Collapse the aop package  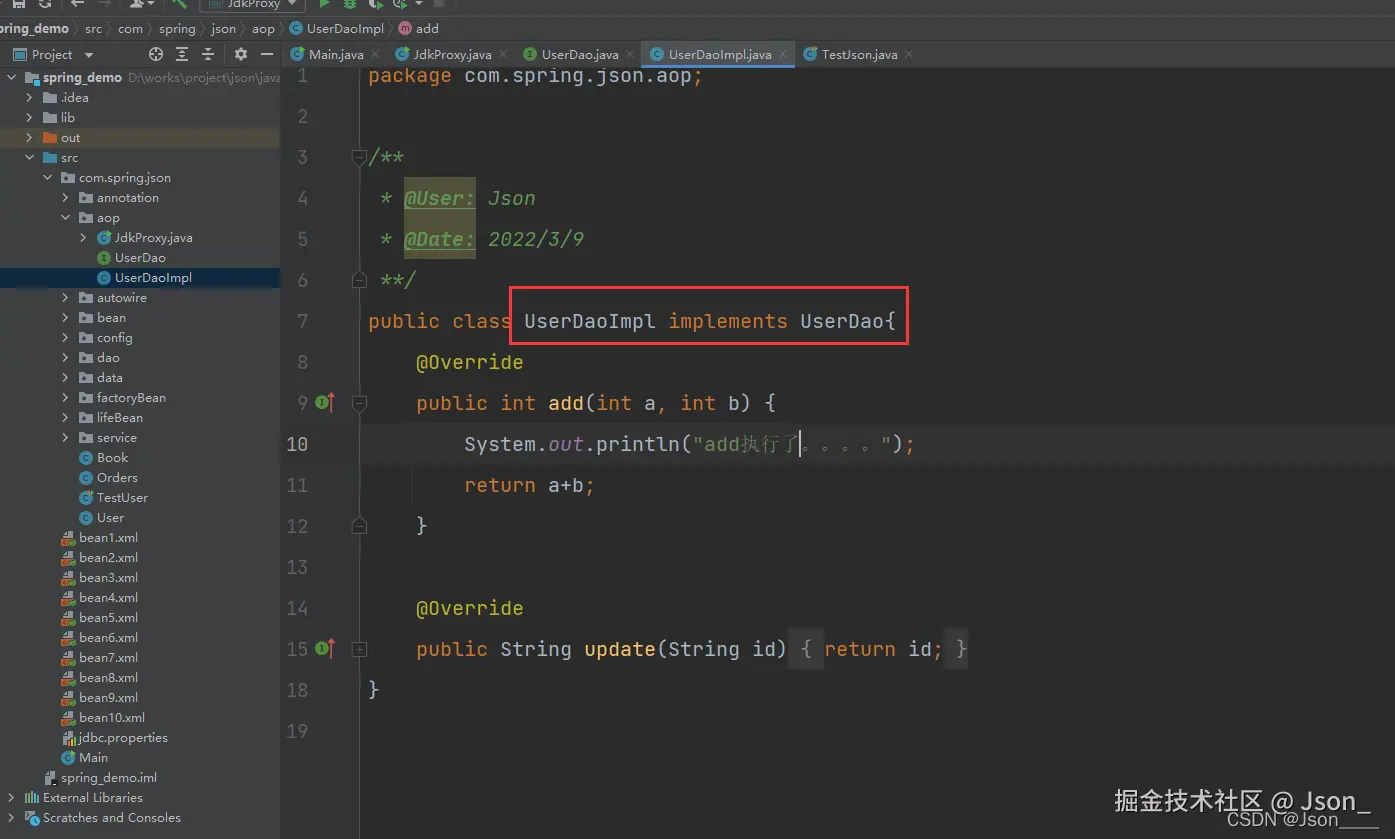click(66, 218)
